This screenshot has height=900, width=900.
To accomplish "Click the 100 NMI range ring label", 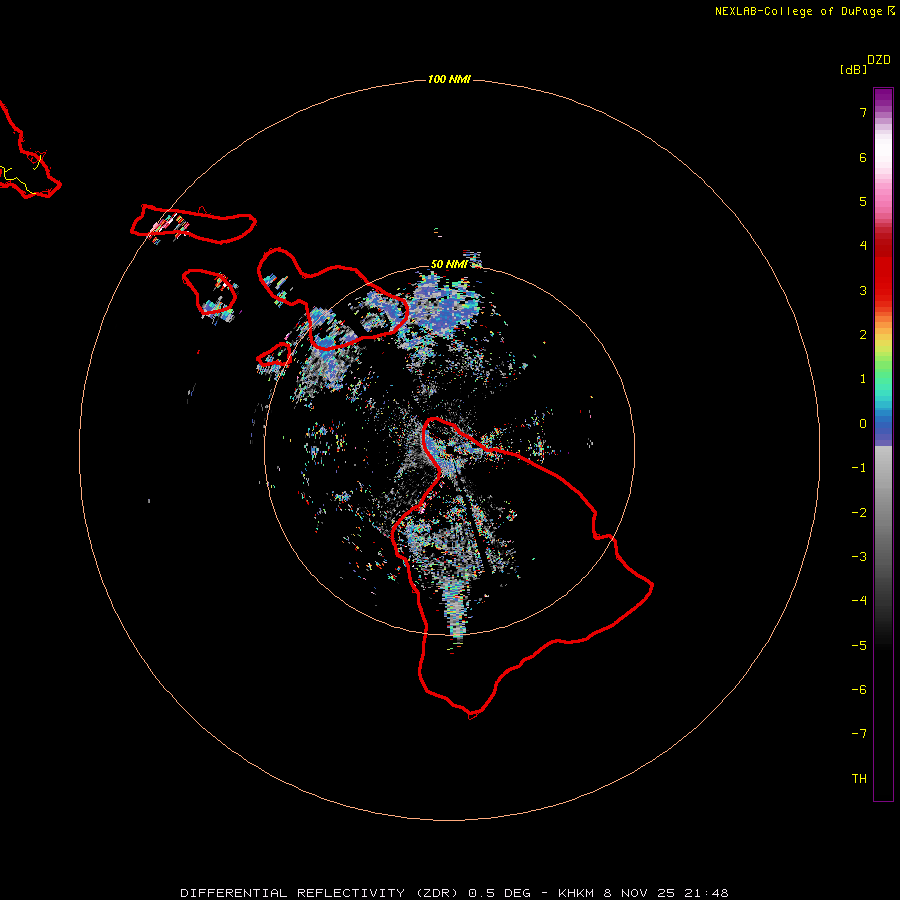I will coord(449,79).
